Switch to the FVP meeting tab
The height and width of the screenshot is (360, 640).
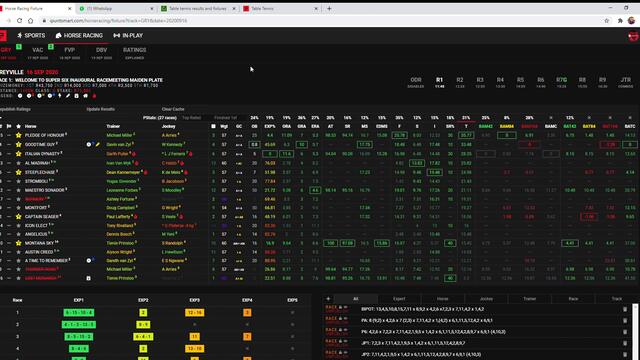coord(69,53)
